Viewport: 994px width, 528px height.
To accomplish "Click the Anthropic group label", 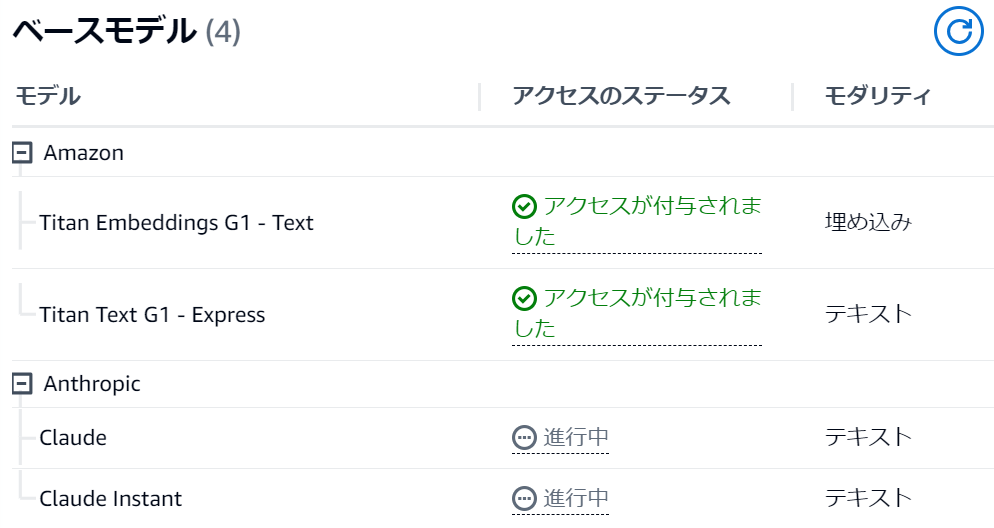I will pyautogui.click(x=92, y=384).
